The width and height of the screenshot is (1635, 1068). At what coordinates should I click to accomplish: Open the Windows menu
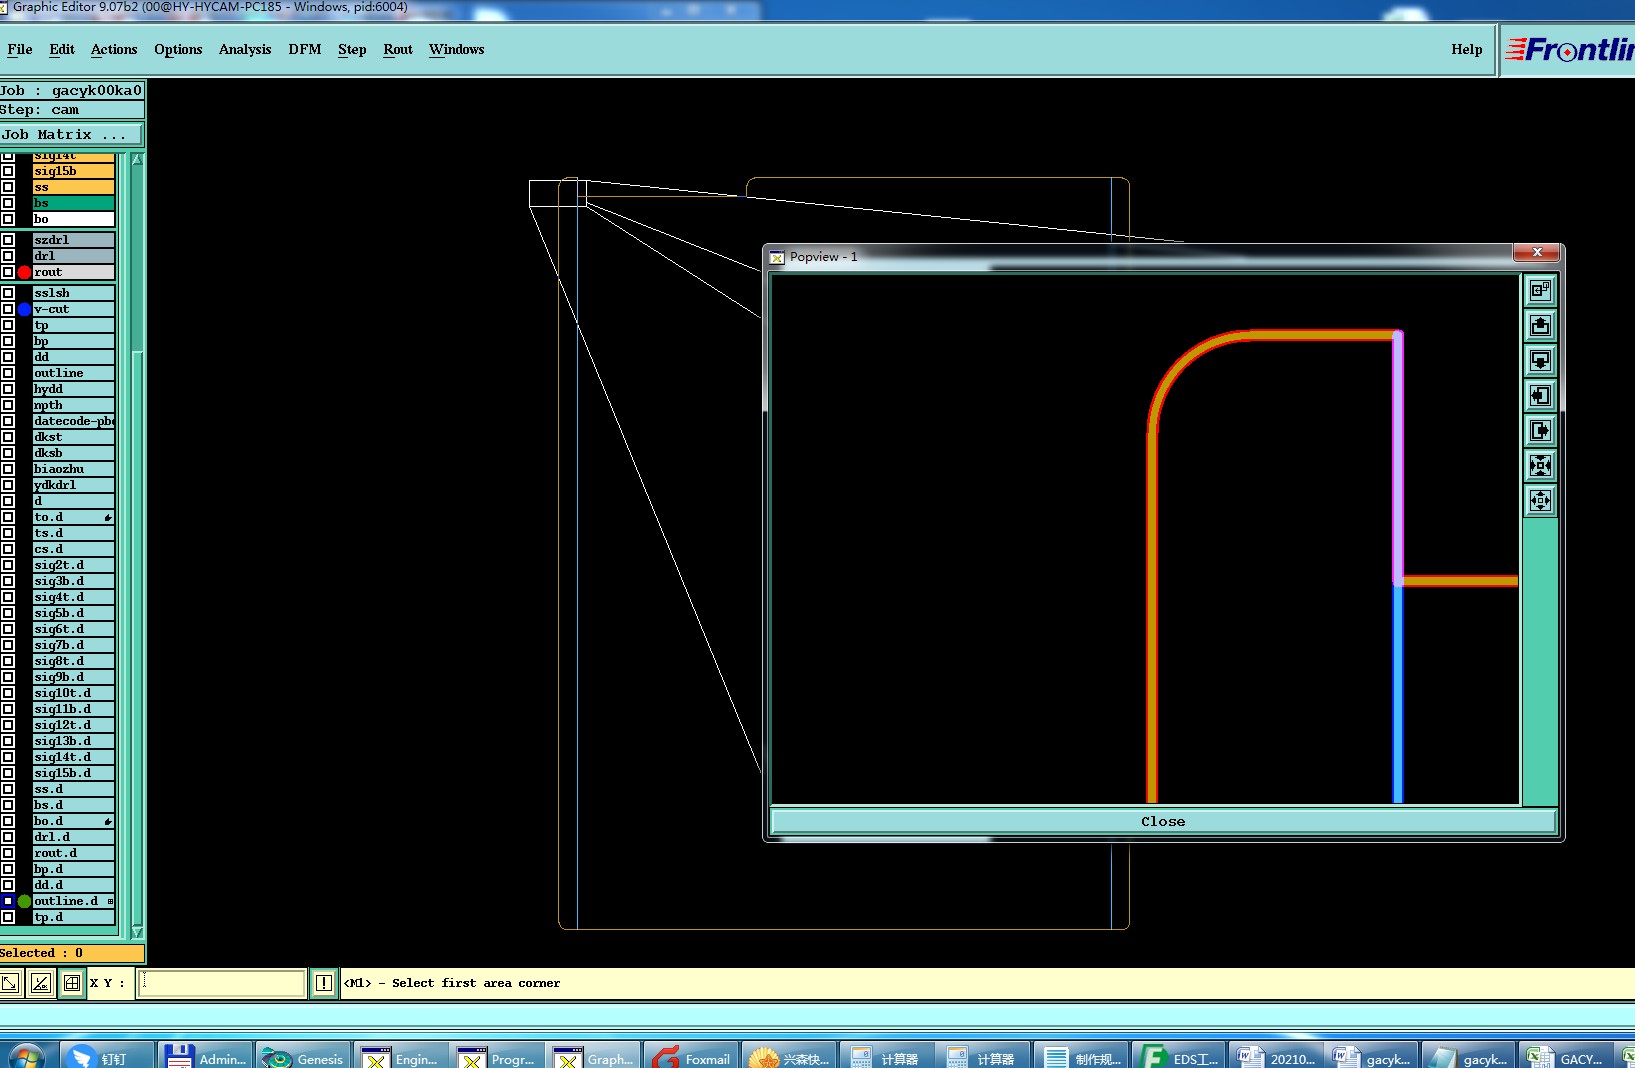pos(457,49)
